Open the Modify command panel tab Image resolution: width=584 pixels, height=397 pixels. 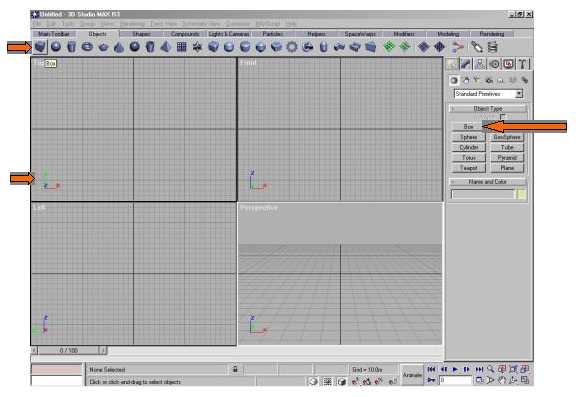point(466,64)
